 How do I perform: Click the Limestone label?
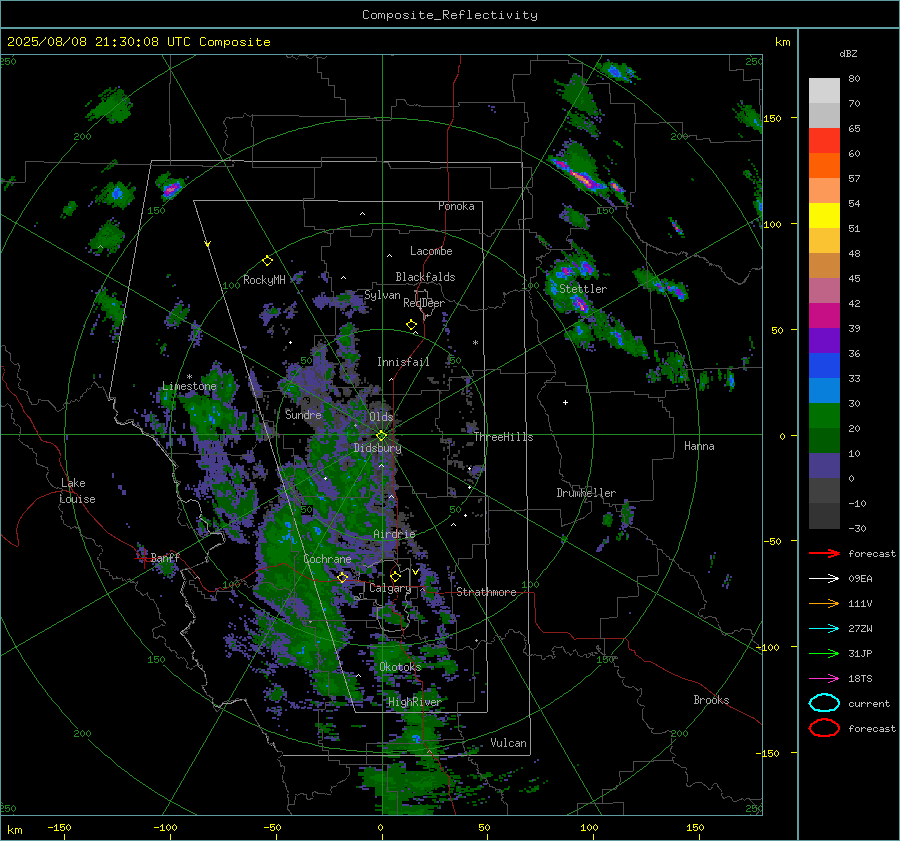click(189, 386)
